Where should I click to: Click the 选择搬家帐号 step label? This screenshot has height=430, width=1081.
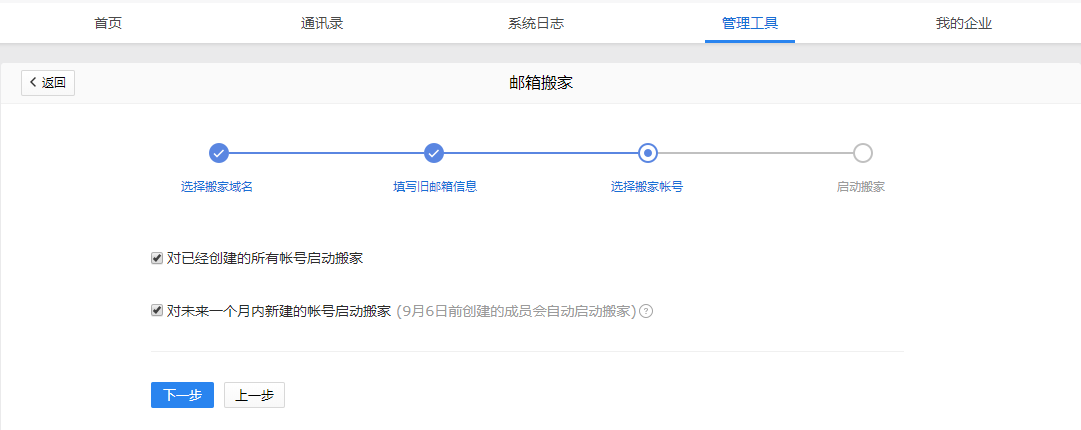[x=647, y=187]
